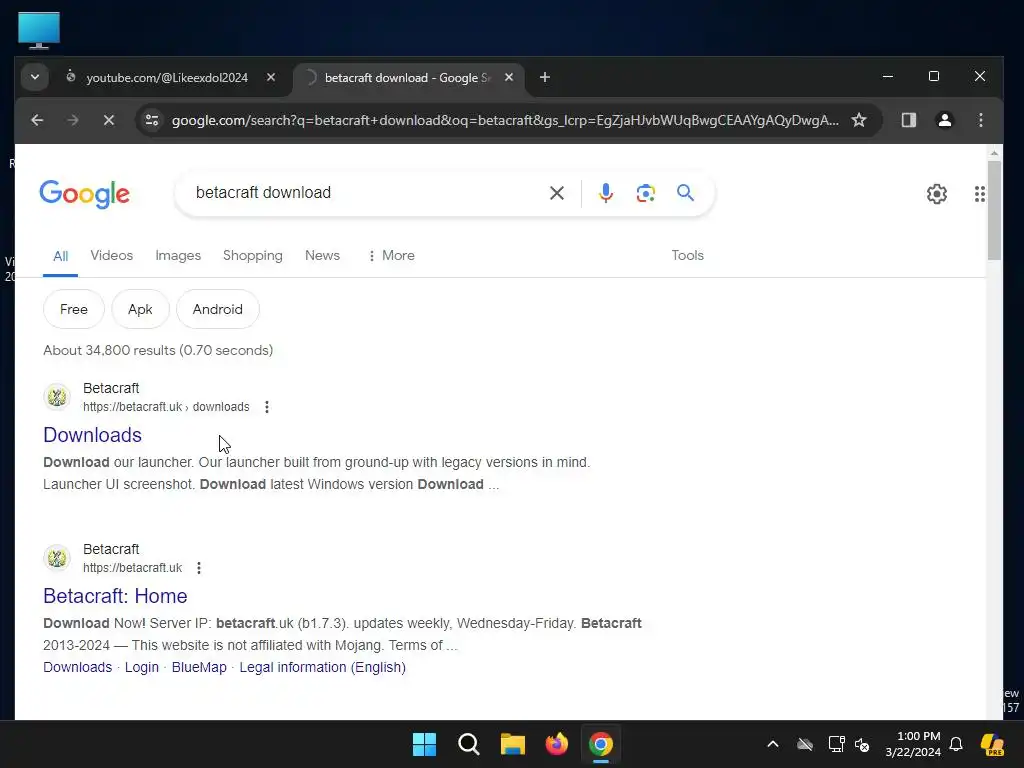
Task: Select the This PC desktop icon
Action: [x=39, y=30]
